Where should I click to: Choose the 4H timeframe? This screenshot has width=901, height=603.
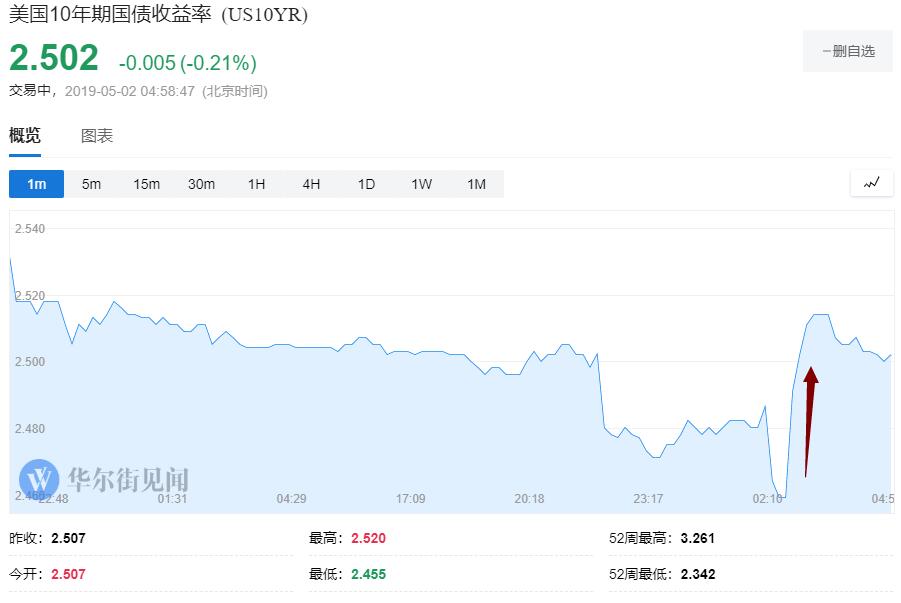pyautogui.click(x=311, y=184)
